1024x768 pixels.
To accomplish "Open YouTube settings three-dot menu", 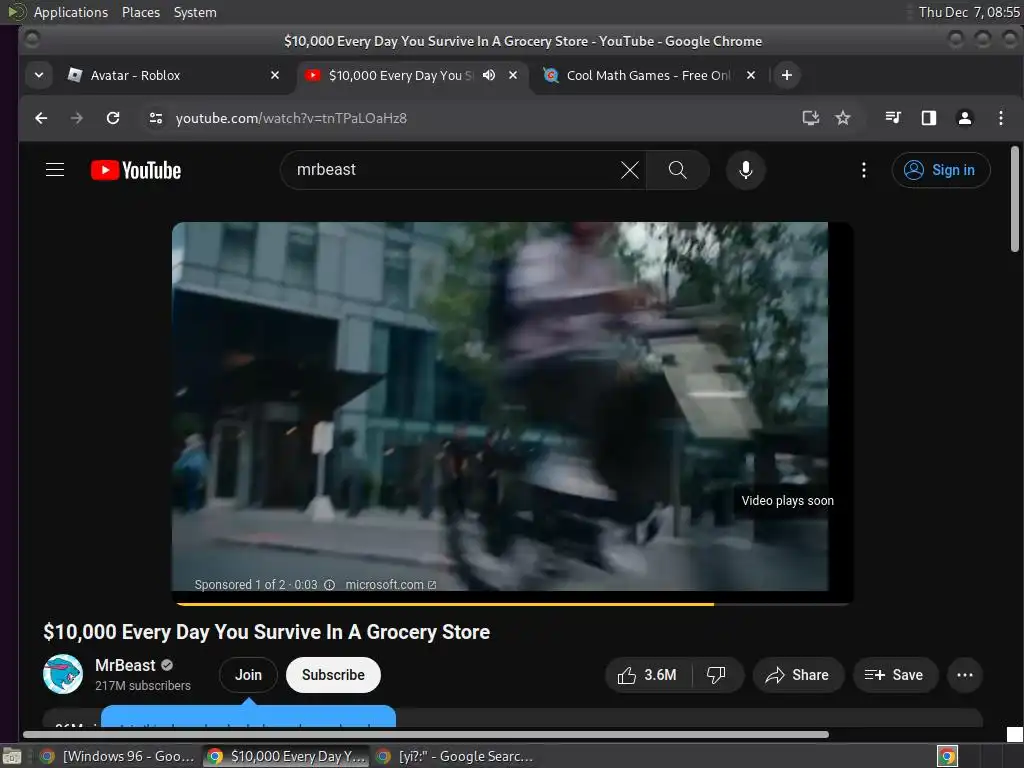I will tap(863, 170).
